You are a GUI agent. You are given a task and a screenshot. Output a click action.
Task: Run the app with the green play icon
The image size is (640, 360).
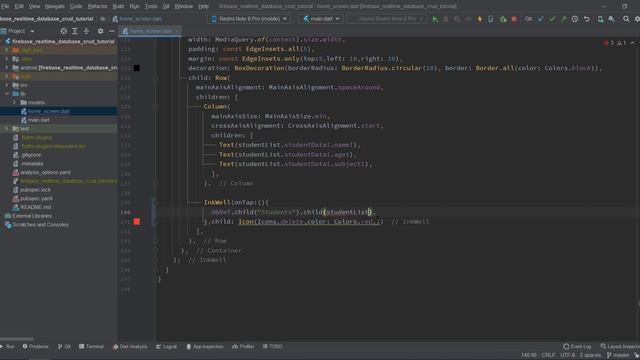435,19
